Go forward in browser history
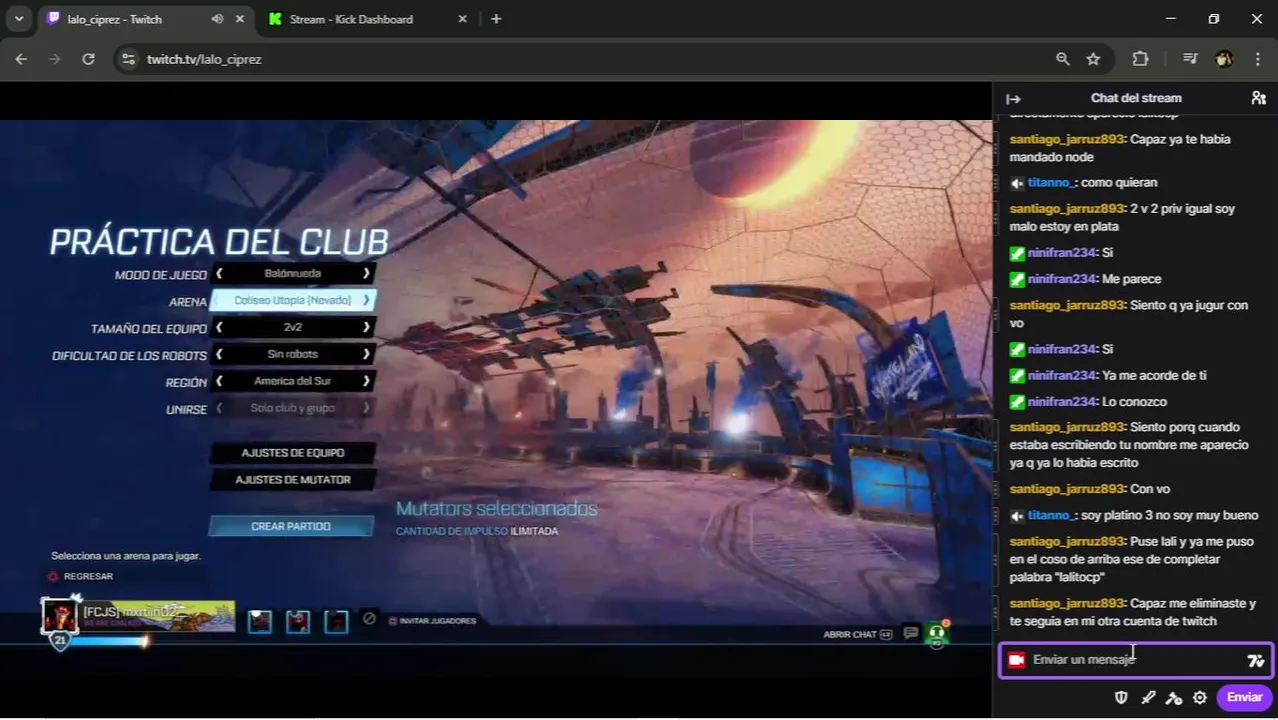This screenshot has height=720, width=1278. tap(55, 59)
